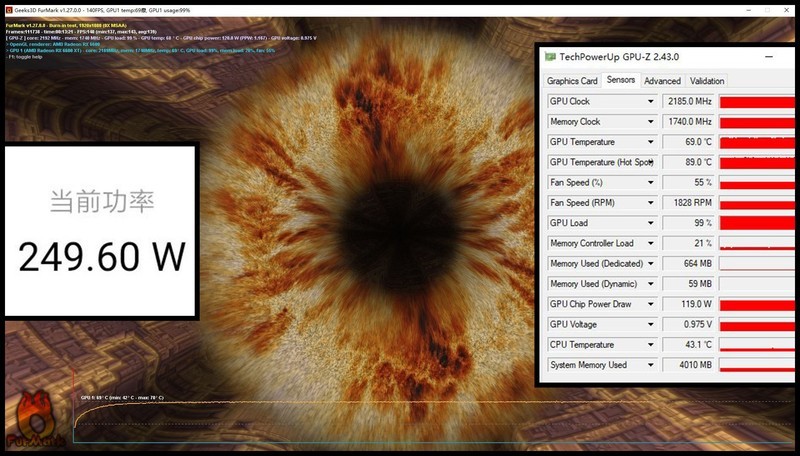Open GPU Temperature (Hot Spot) dropdown

coord(651,162)
